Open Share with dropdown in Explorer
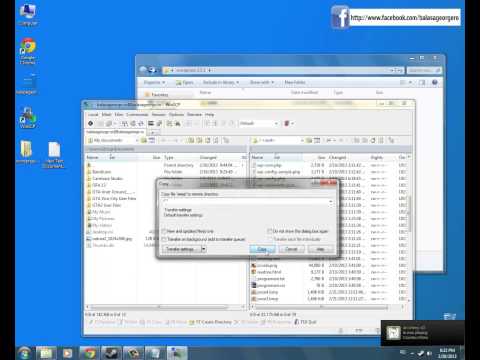 262,82
